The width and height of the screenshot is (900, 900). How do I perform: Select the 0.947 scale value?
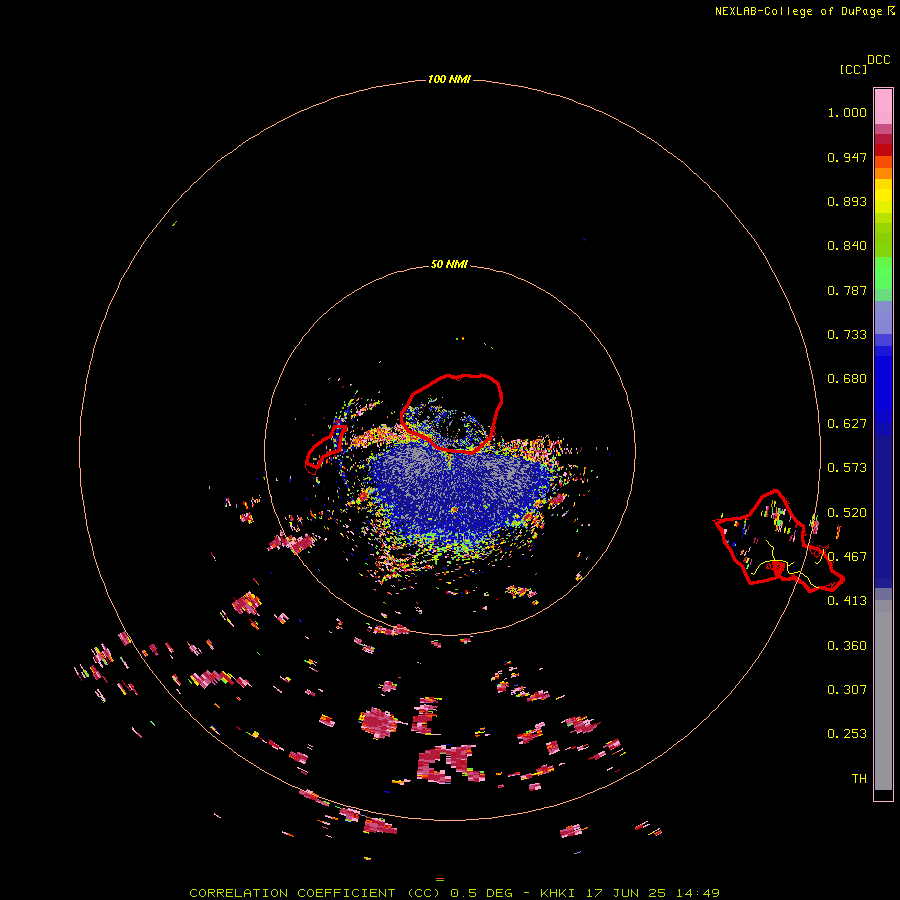[847, 157]
